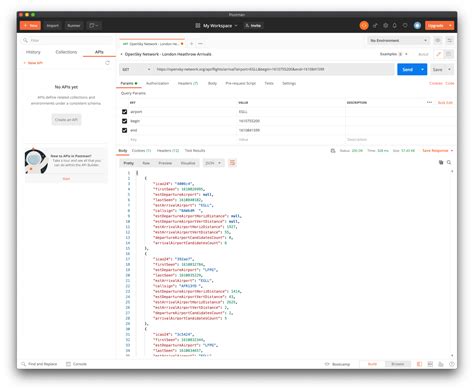Switch to the Collections sidebar tab
Screen dimensions: 474x391
point(66,52)
